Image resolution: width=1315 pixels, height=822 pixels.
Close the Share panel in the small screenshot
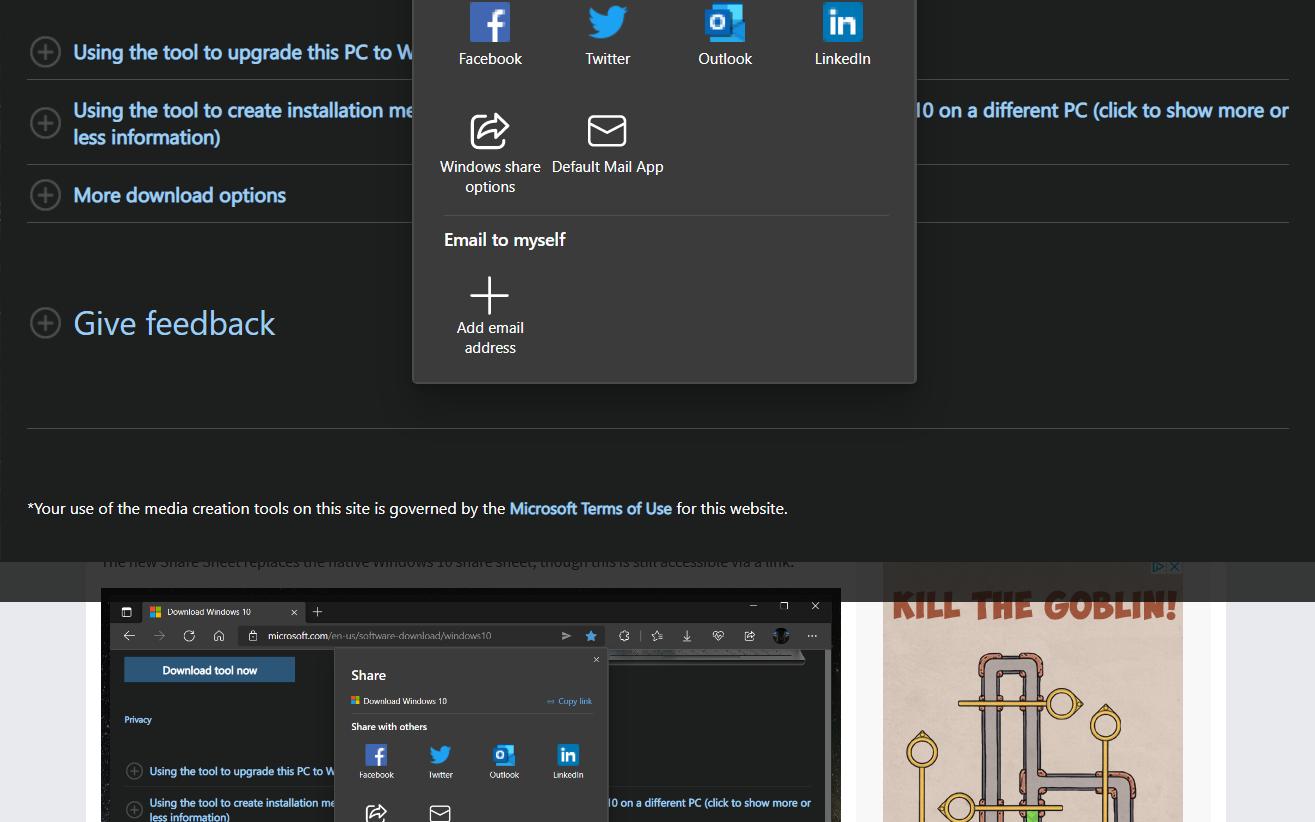pos(596,659)
